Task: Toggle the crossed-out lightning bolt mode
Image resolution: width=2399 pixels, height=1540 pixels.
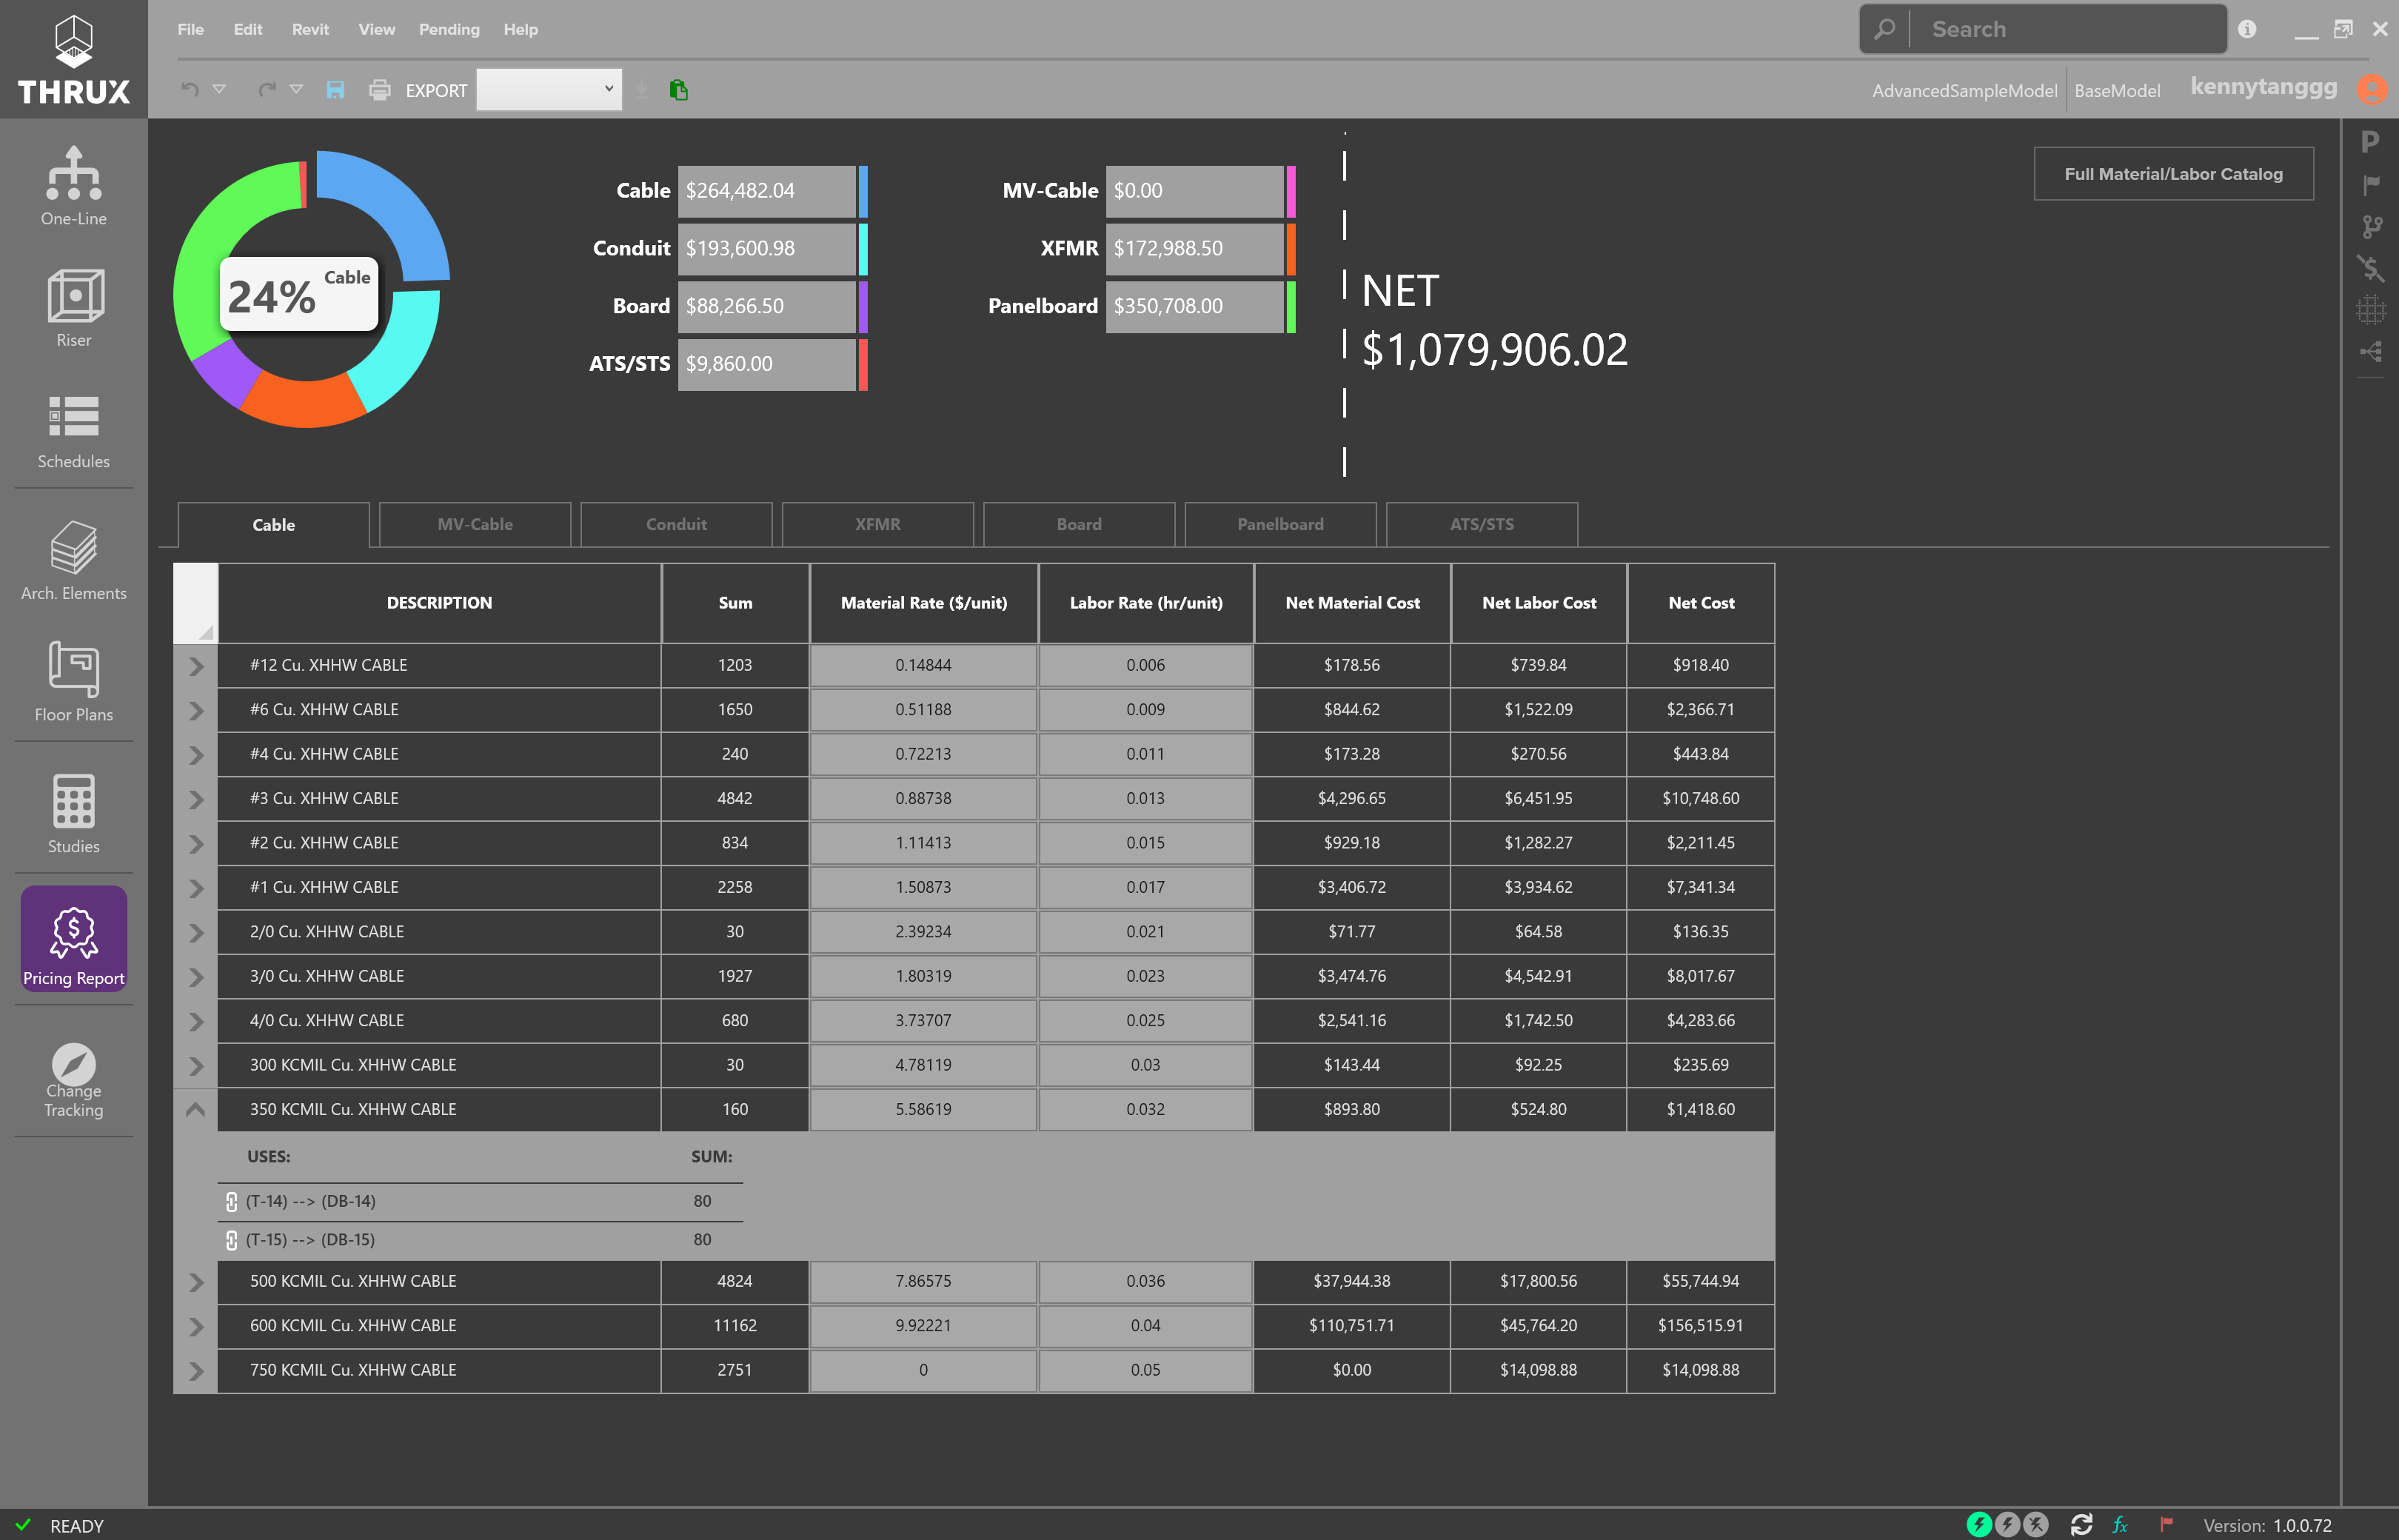Action: 2035,1525
